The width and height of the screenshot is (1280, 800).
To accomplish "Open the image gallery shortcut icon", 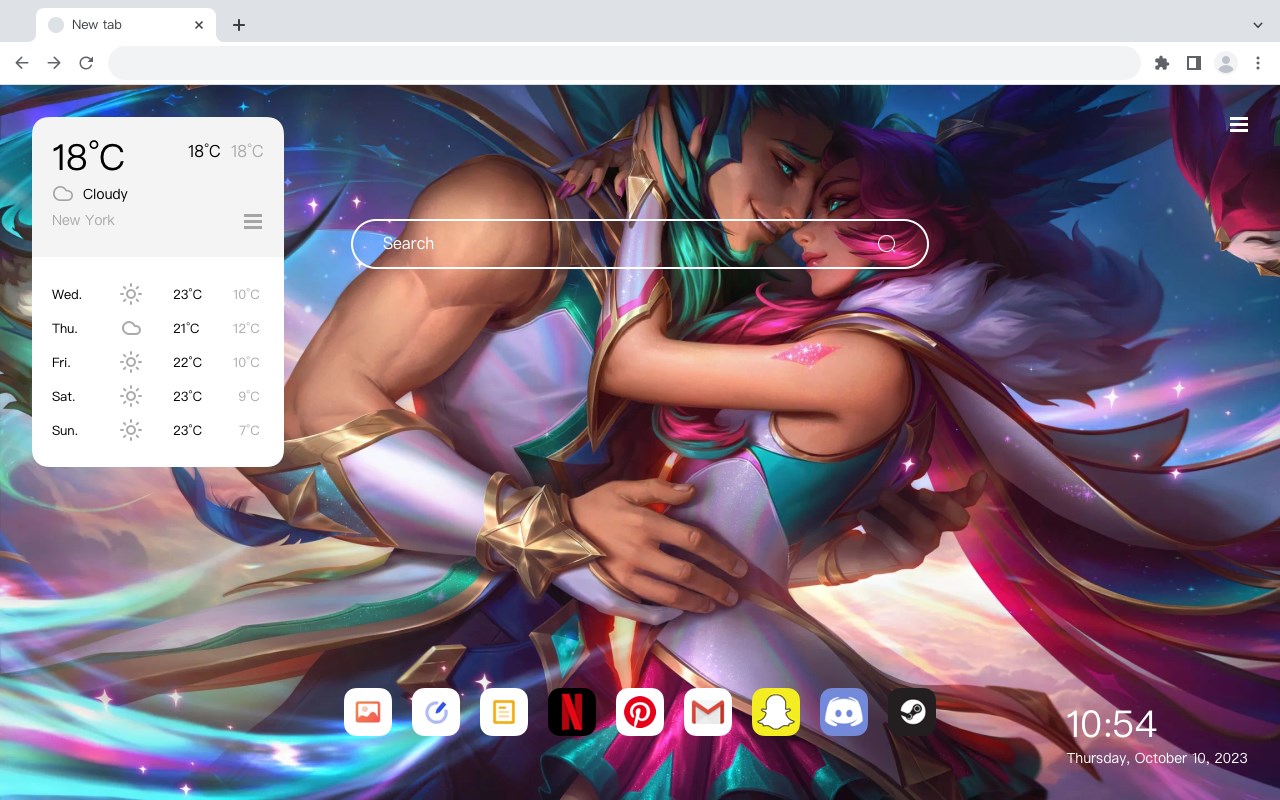I will pos(368,712).
